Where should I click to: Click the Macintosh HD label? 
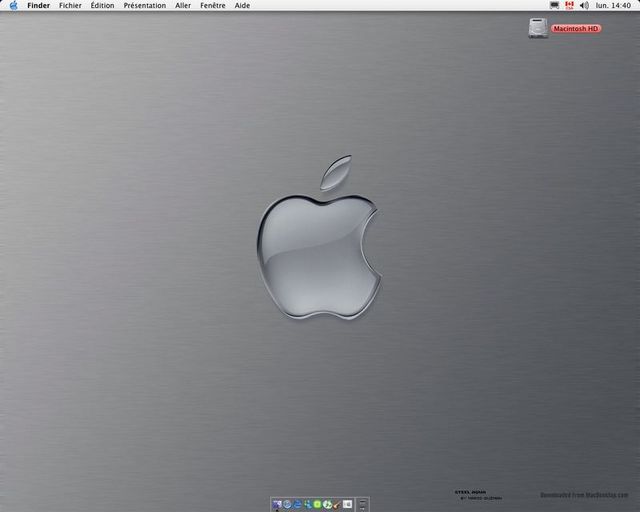(576, 29)
